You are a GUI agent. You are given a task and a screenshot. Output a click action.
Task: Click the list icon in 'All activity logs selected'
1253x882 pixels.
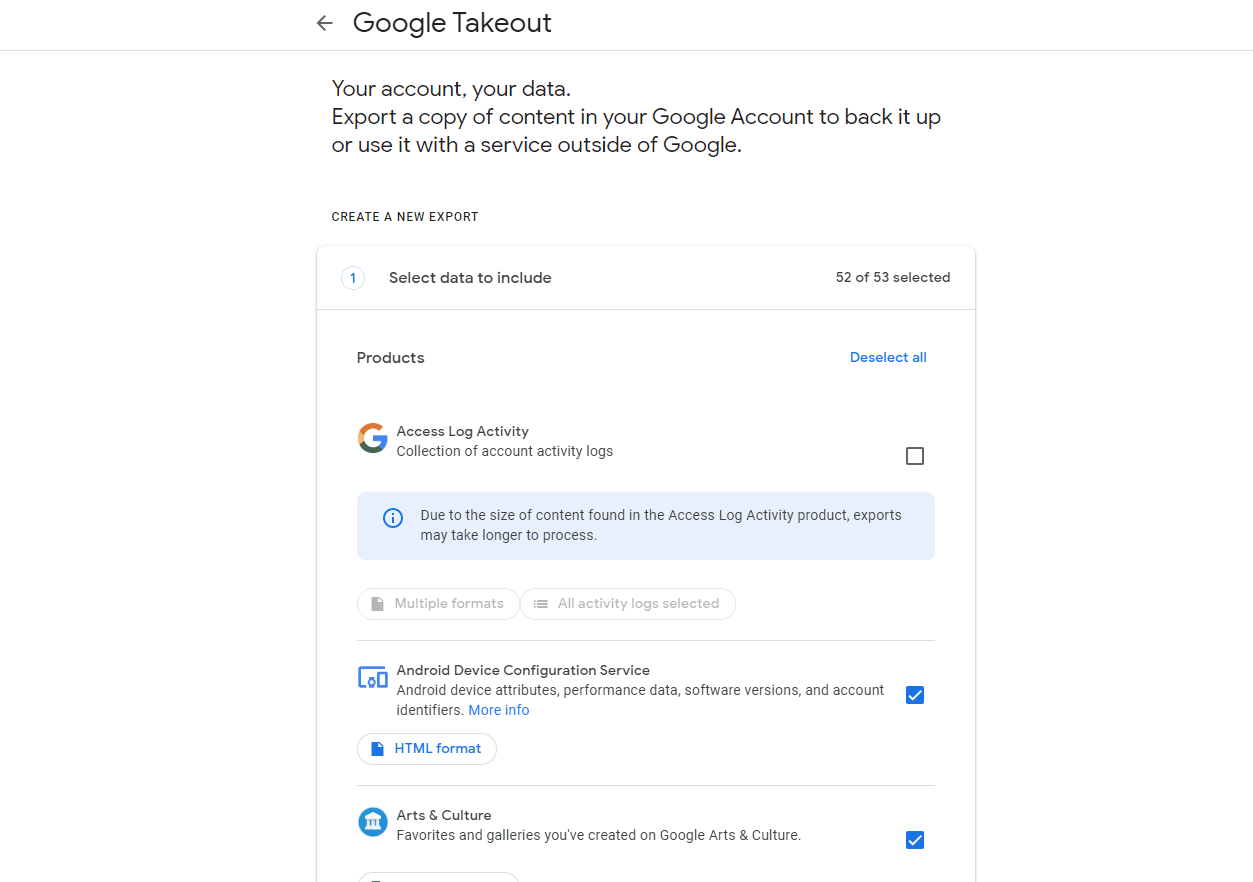pyautogui.click(x=541, y=603)
